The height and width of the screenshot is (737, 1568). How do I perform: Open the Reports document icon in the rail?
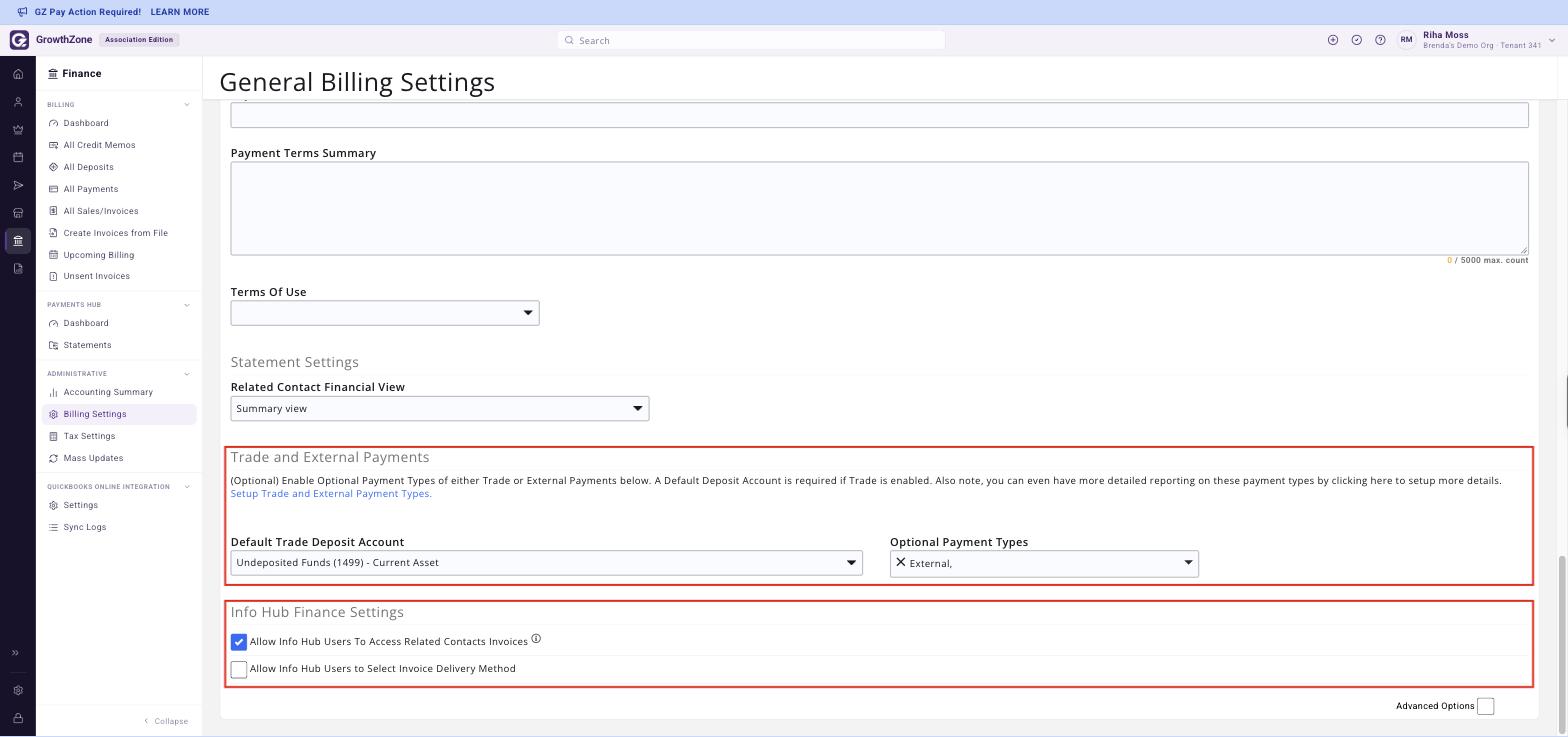pyautogui.click(x=18, y=268)
